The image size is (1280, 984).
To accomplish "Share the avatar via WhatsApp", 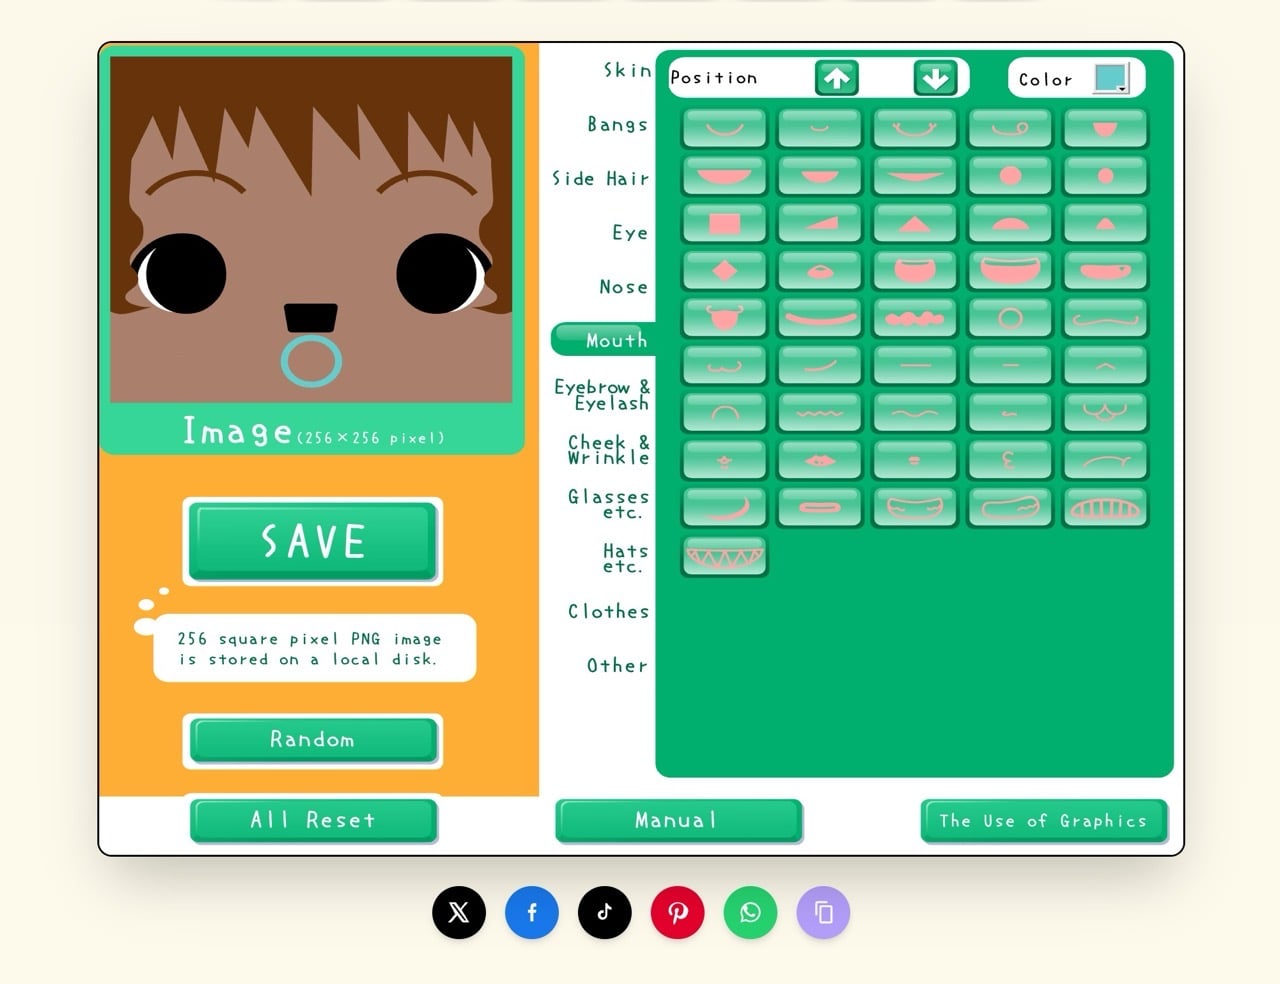I will [x=750, y=912].
